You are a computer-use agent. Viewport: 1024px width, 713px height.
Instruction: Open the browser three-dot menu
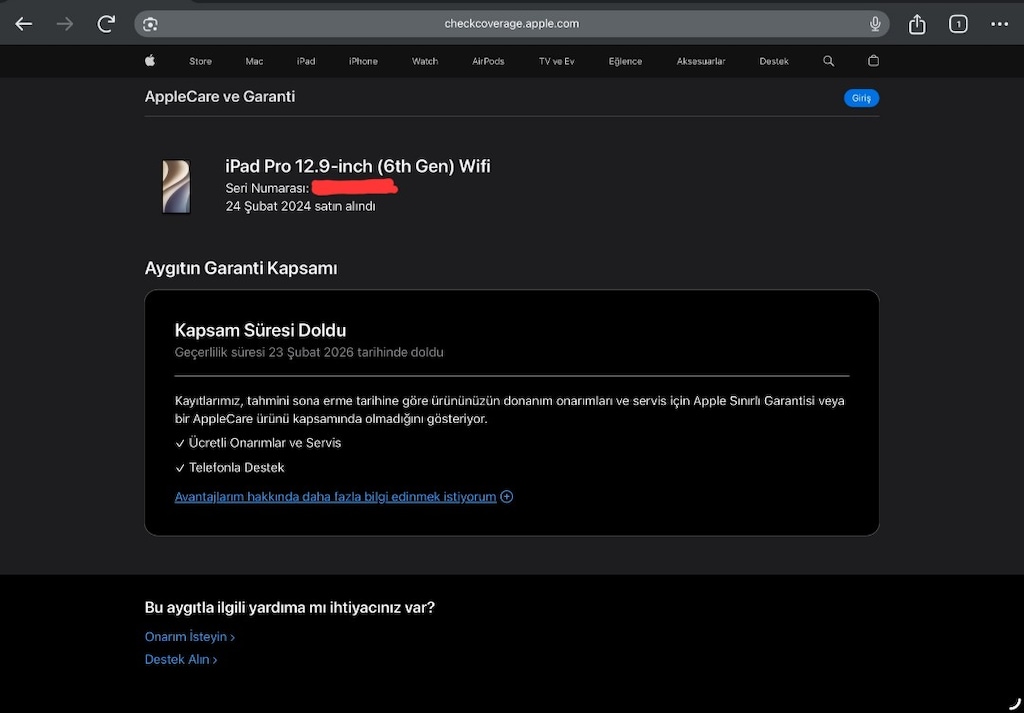pos(999,24)
